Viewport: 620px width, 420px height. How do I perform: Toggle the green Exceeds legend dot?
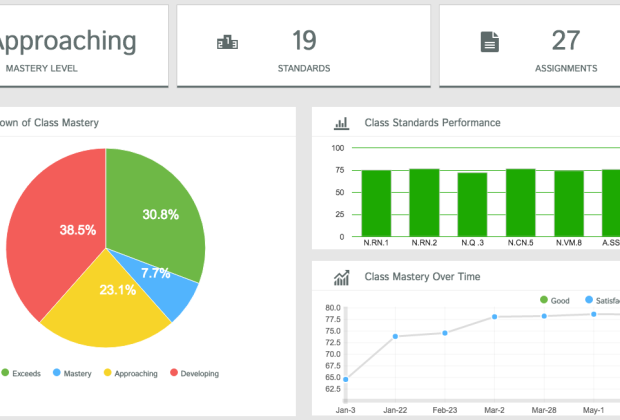(5, 373)
